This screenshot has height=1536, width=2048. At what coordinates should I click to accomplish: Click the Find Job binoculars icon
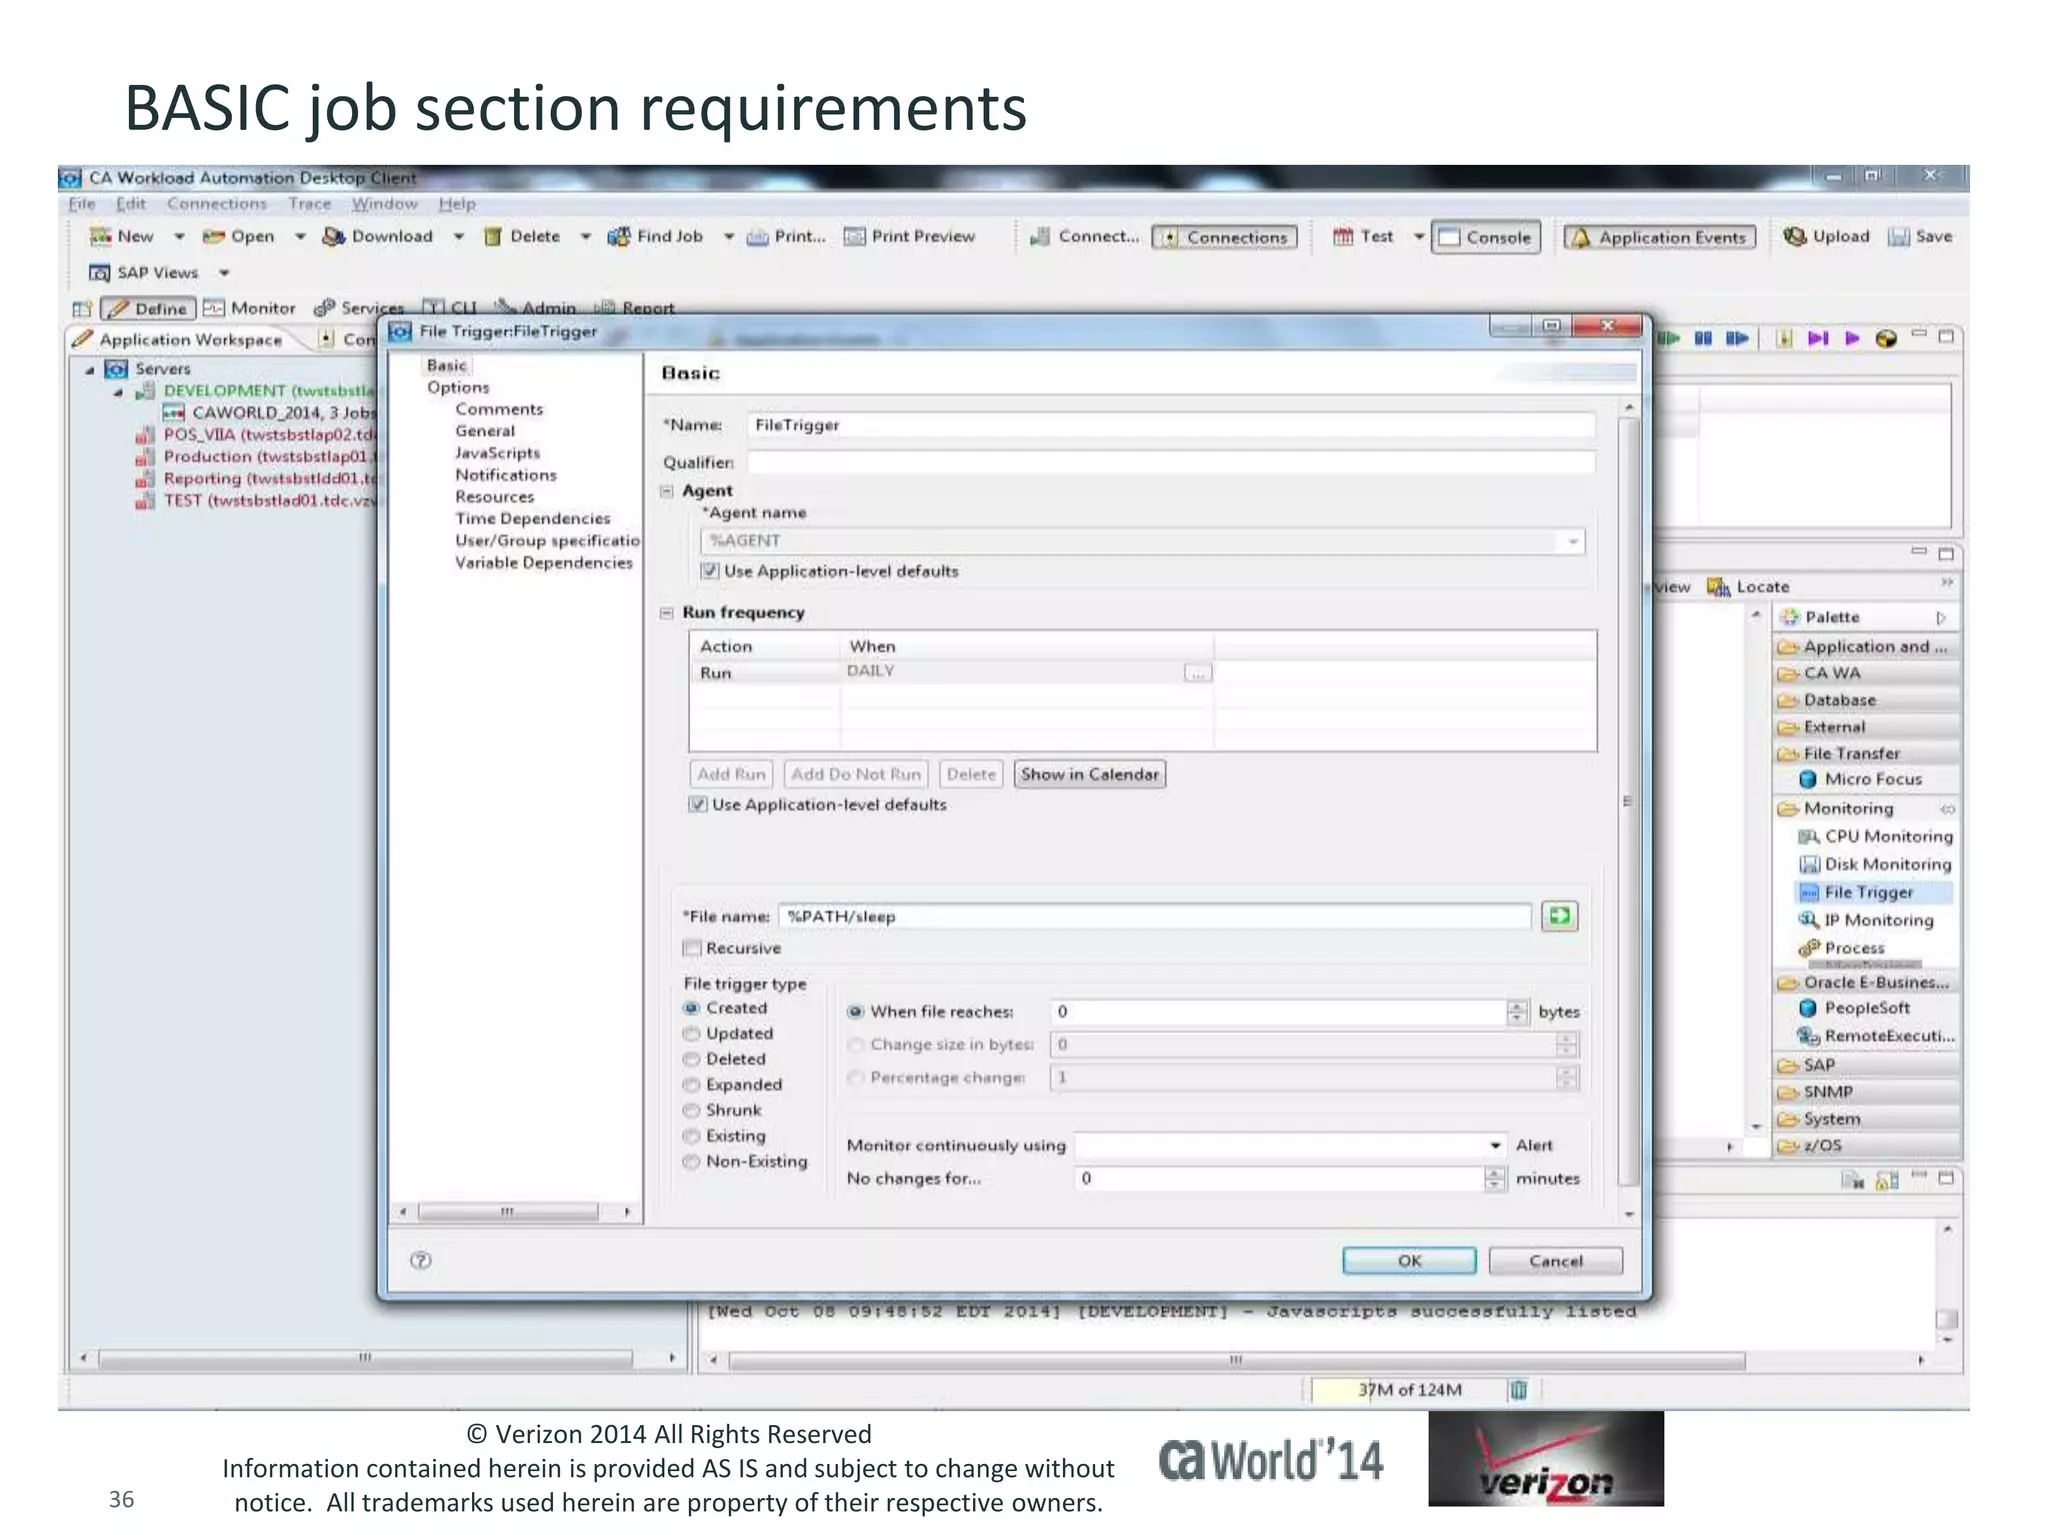coord(619,237)
